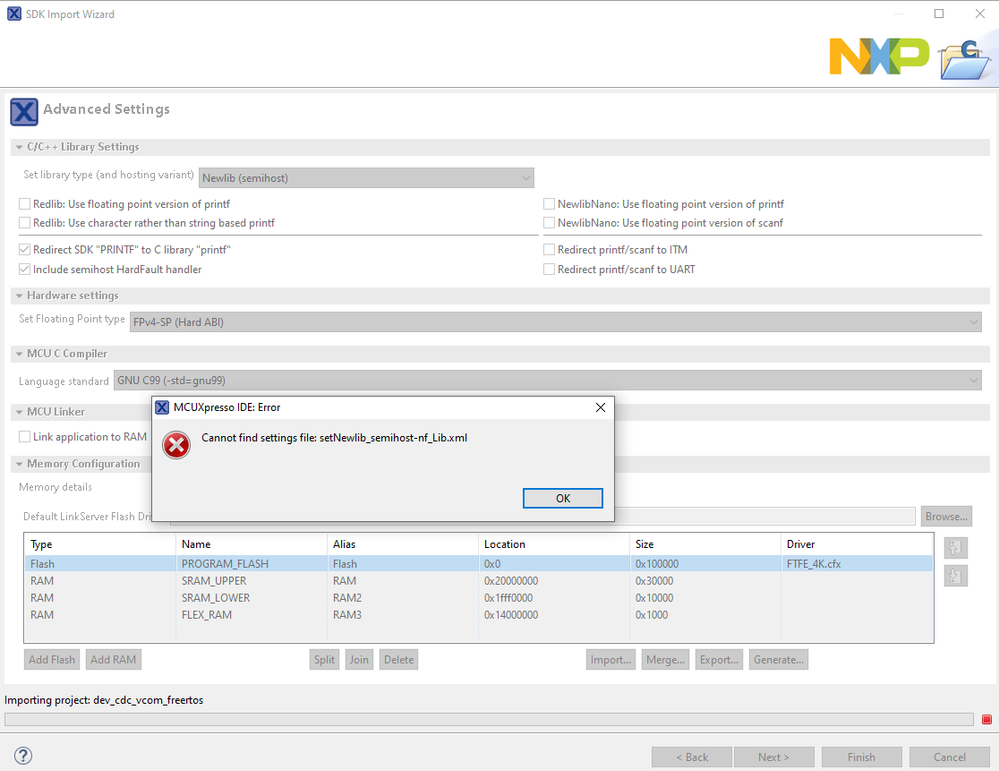
Task: Collapse the Memory Configuration section
Action: [x=19, y=464]
